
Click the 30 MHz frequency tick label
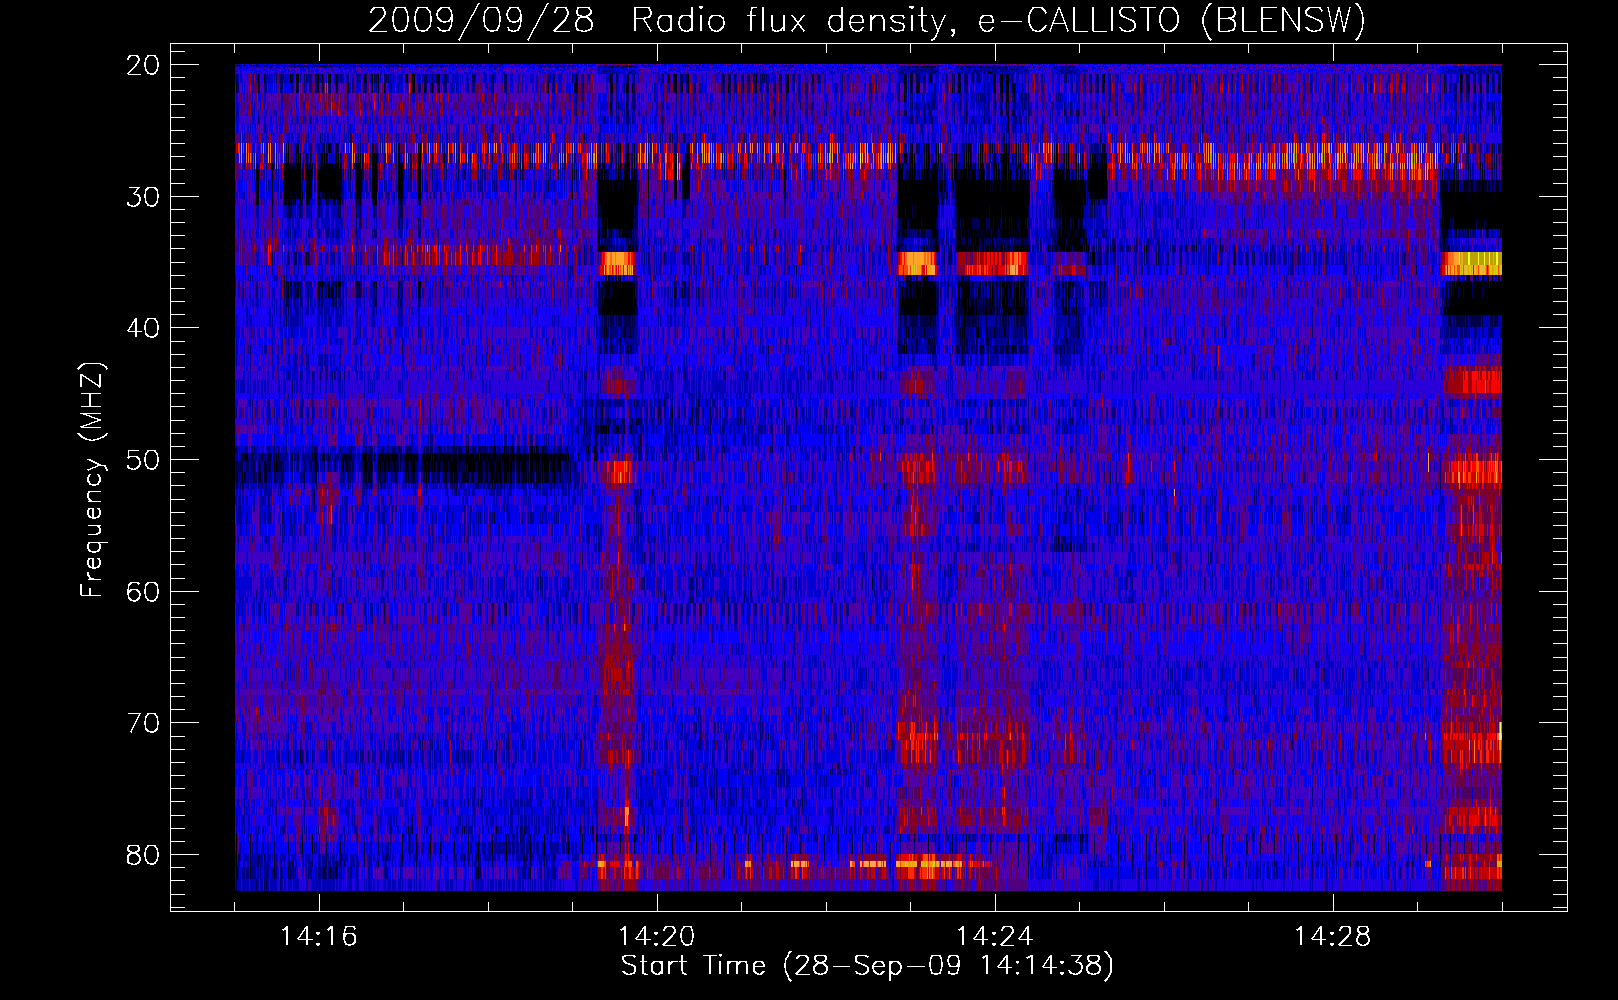143,197
